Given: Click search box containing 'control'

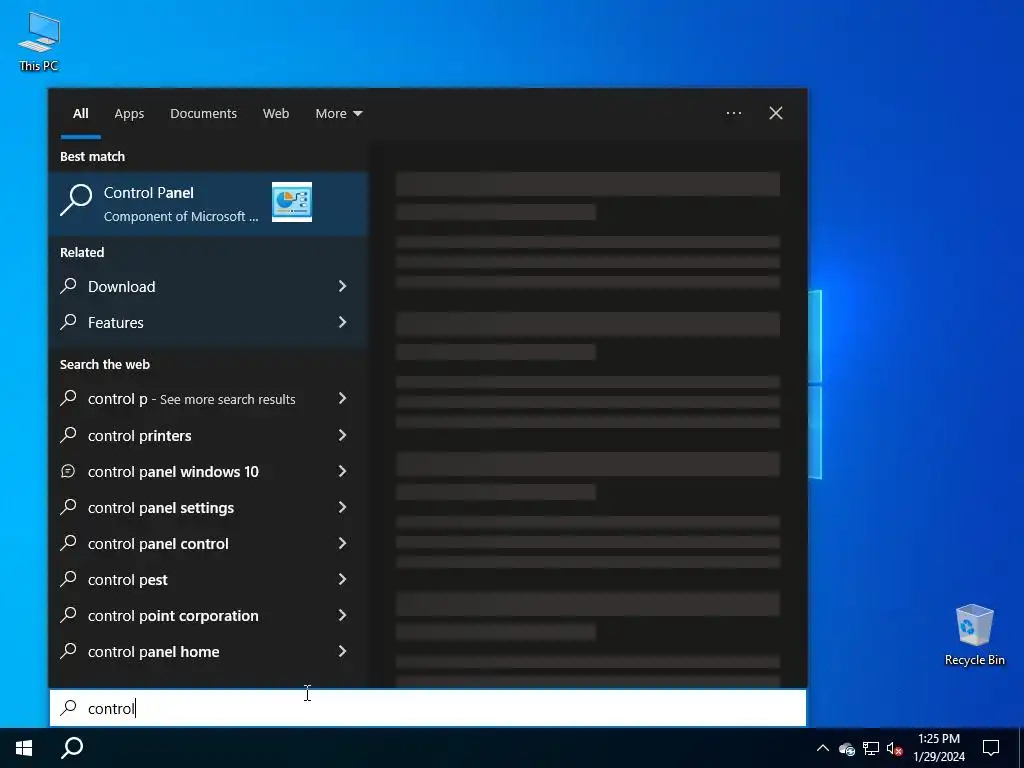Looking at the screenshot, I should 428,708.
